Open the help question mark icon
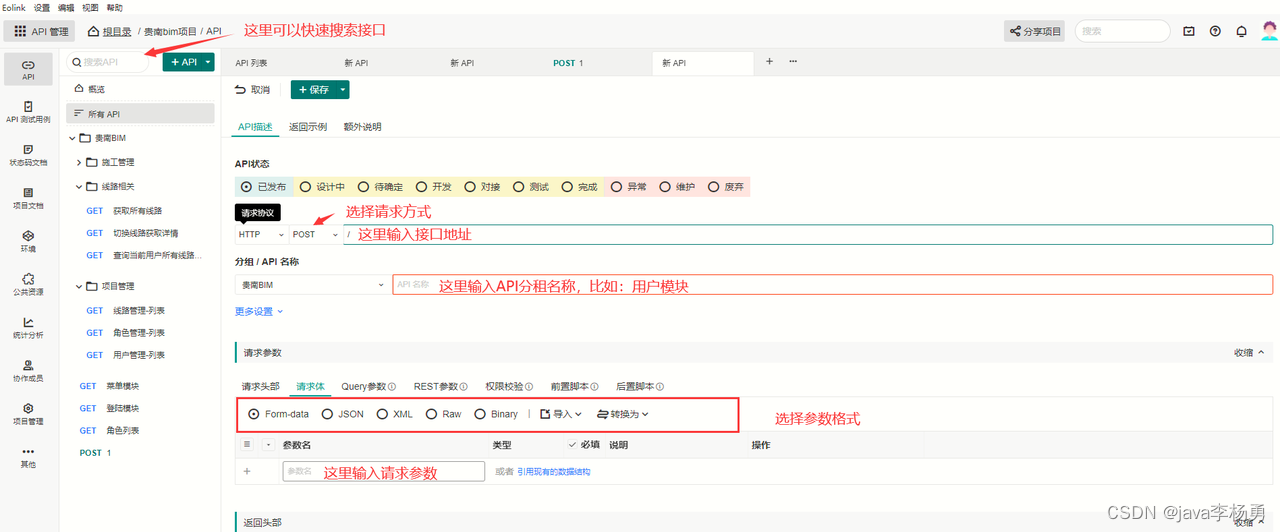 point(1215,31)
